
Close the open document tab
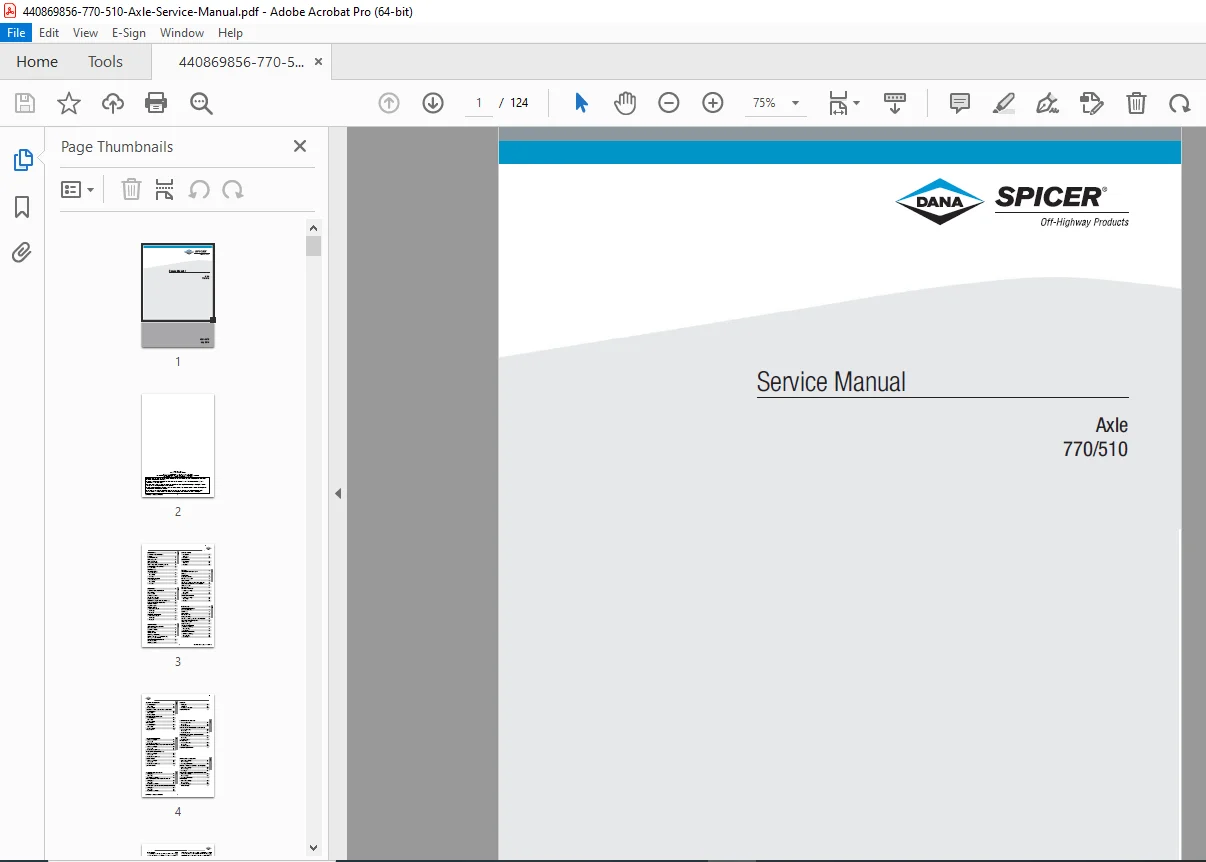[x=318, y=62]
